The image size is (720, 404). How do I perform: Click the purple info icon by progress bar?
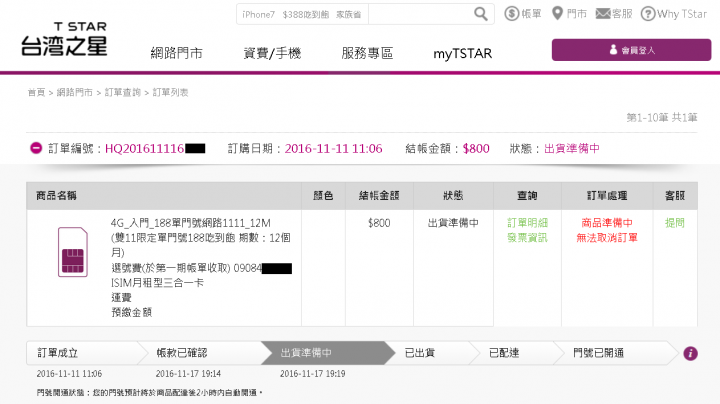pos(690,353)
